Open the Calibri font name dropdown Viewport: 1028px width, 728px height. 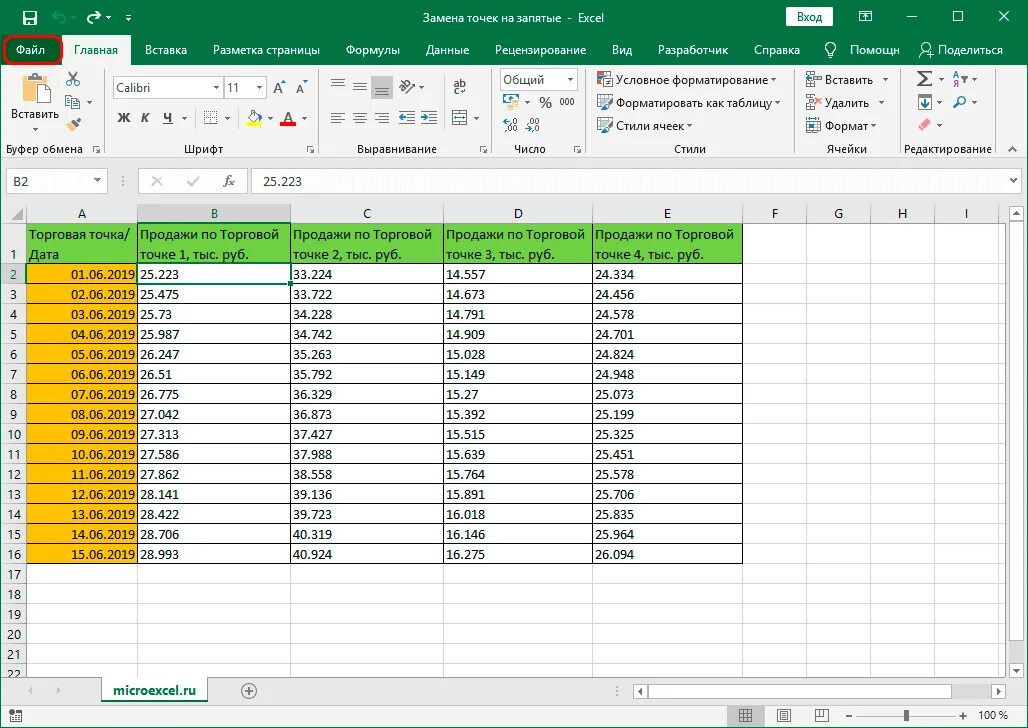(x=216, y=88)
